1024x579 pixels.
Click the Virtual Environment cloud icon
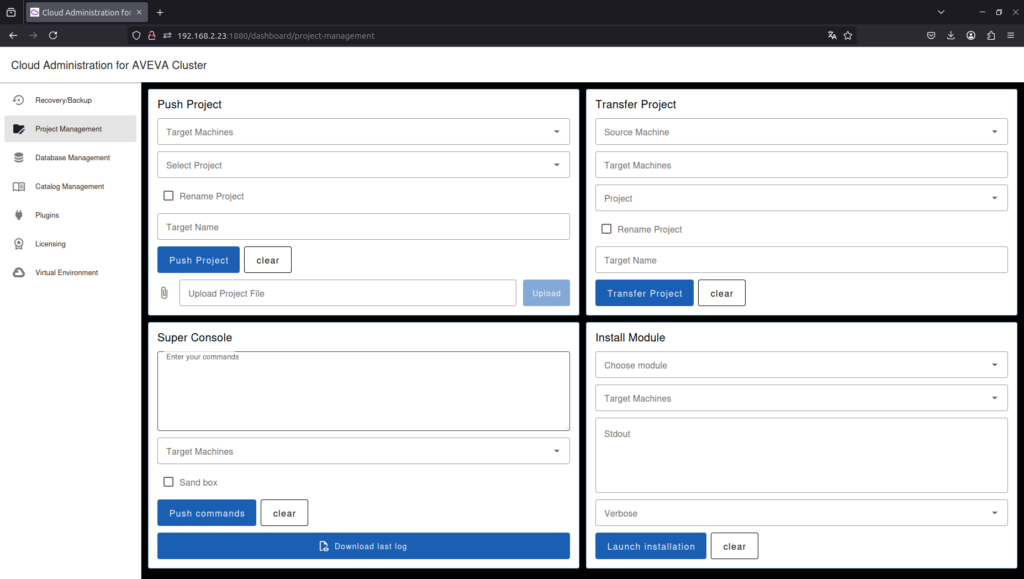pos(18,272)
